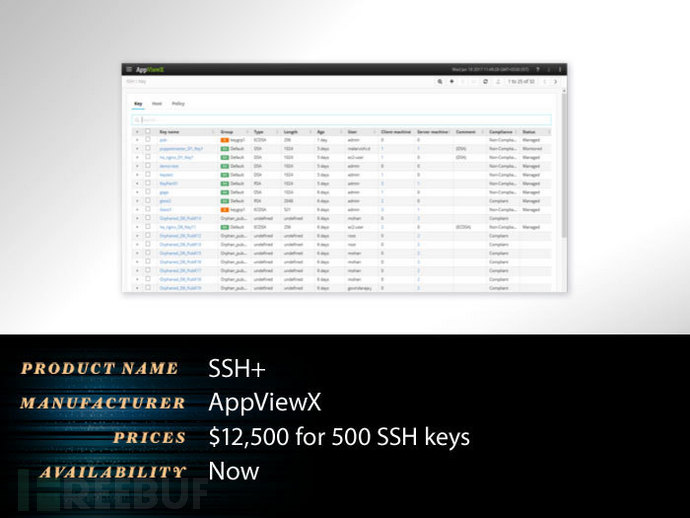Viewport: 690px width, 518px height.
Task: Sort by the Server machine column header
Action: 433,132
